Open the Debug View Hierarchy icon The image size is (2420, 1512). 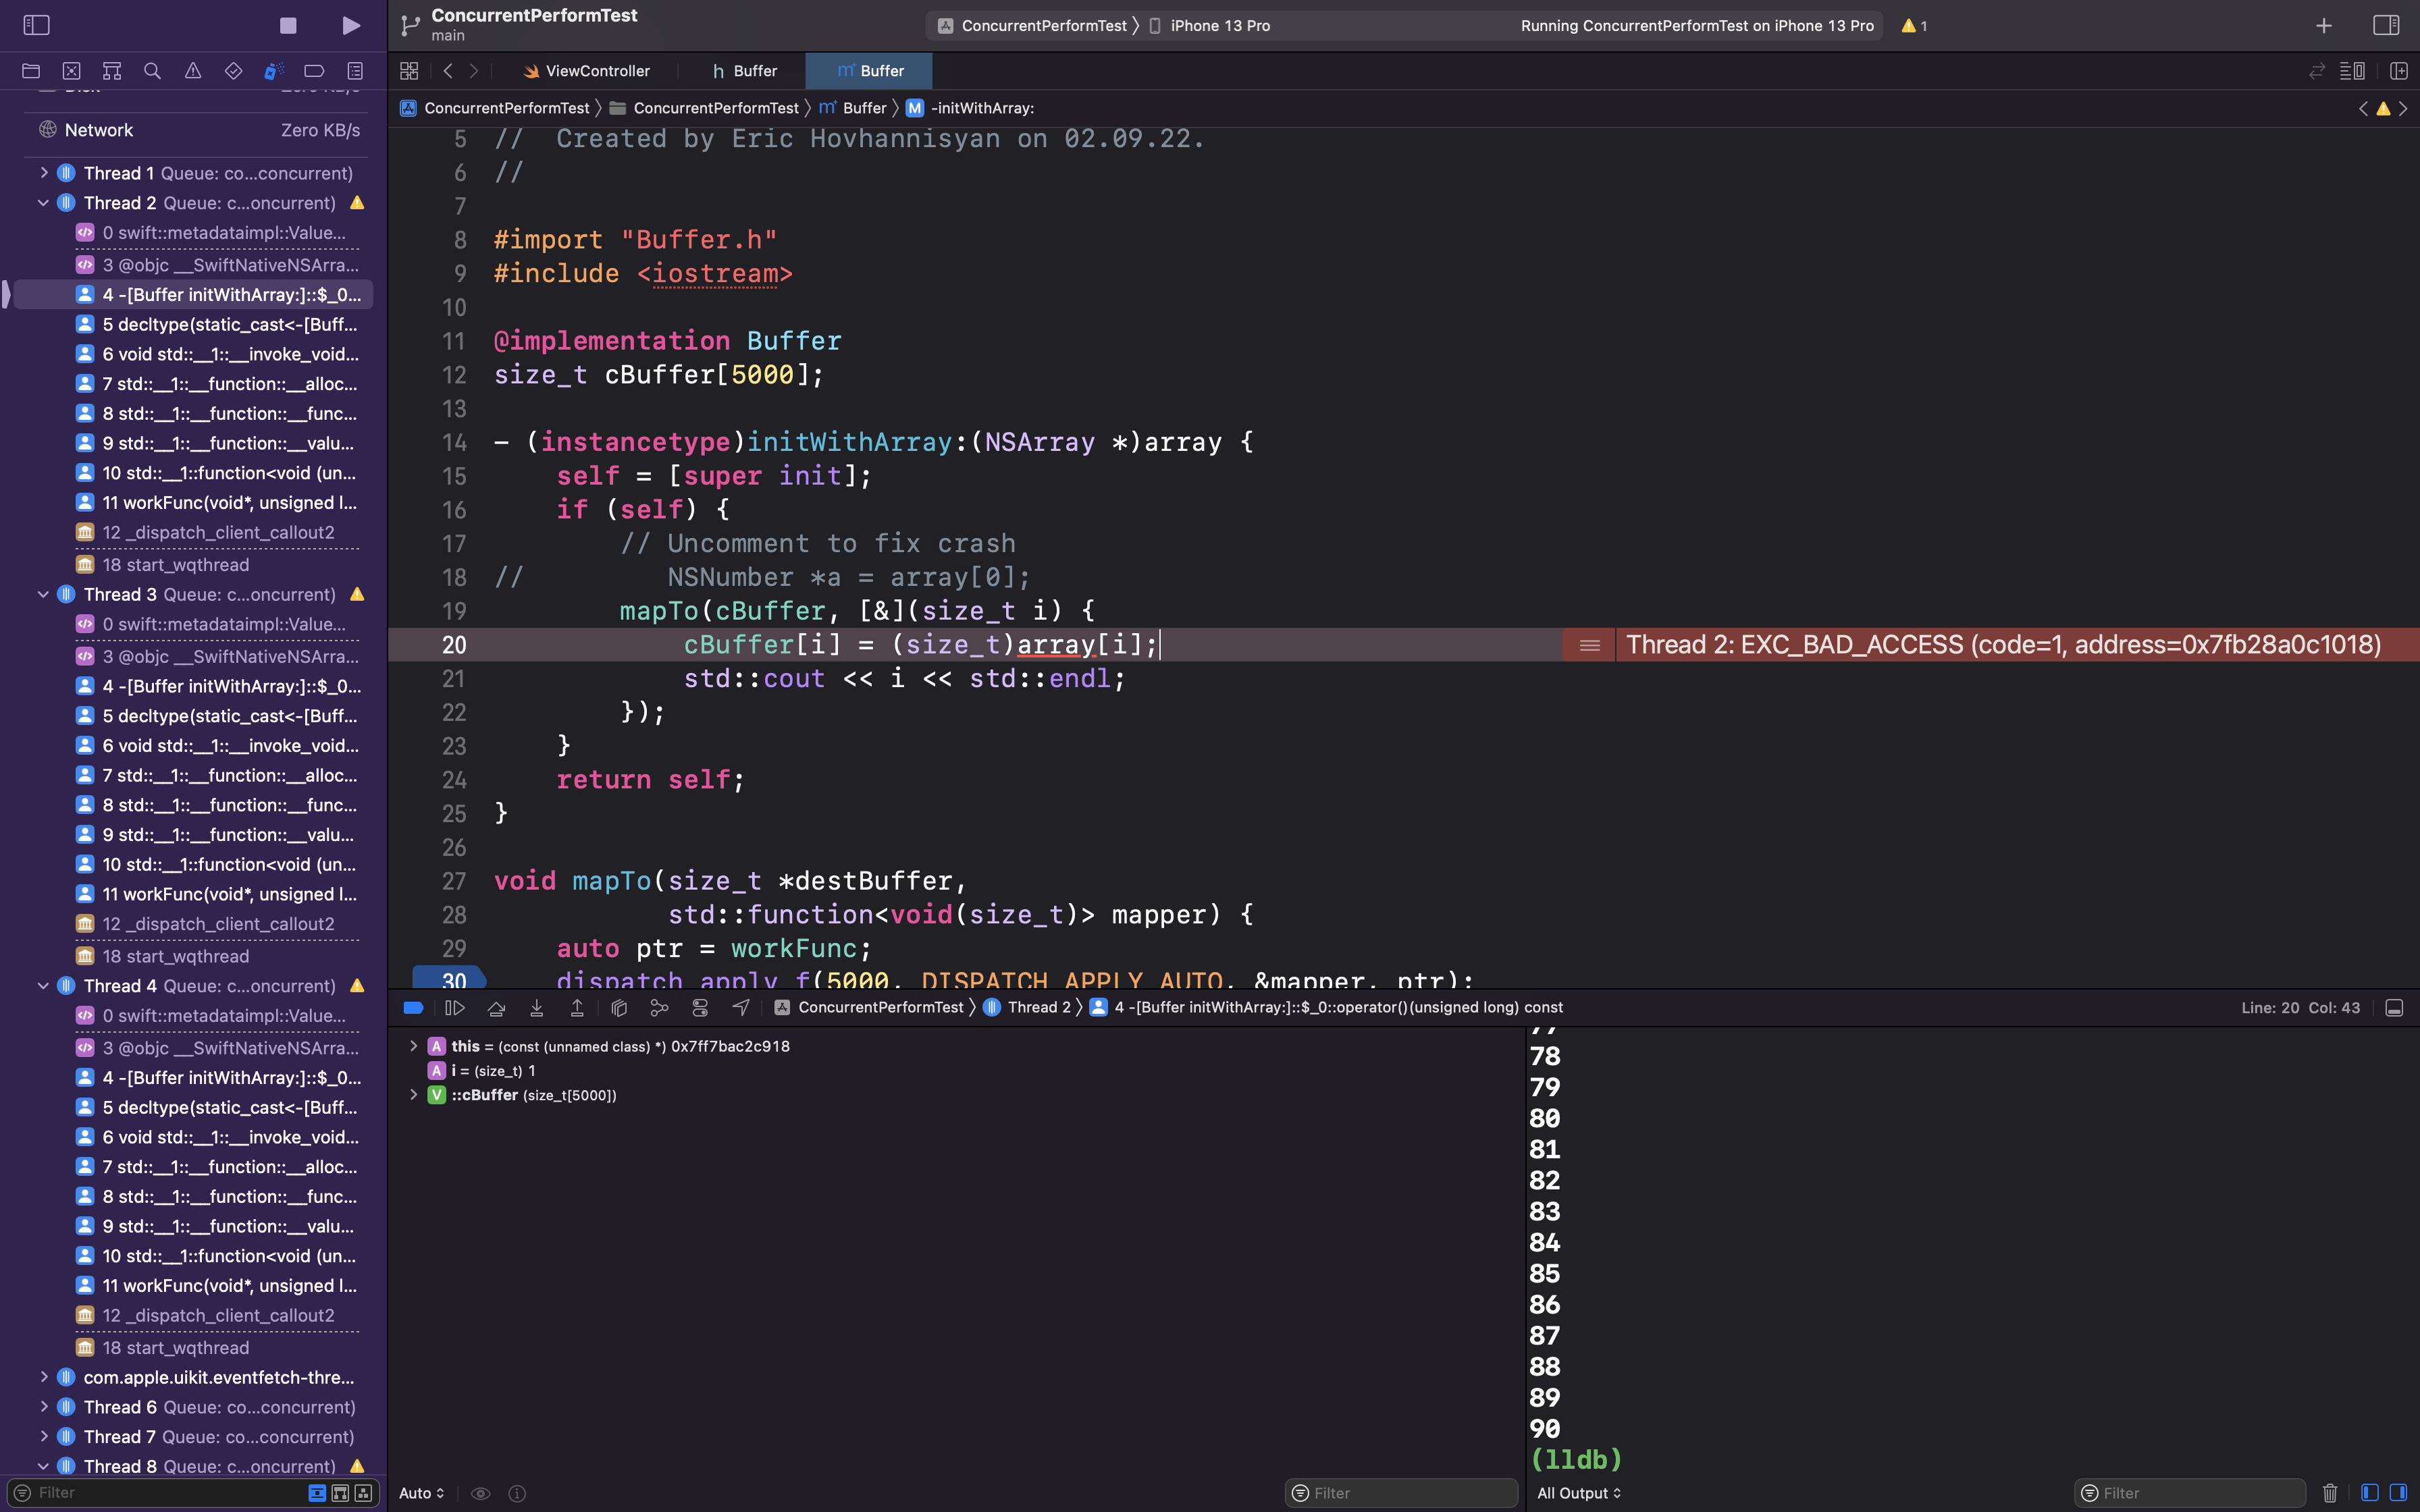tap(619, 1008)
